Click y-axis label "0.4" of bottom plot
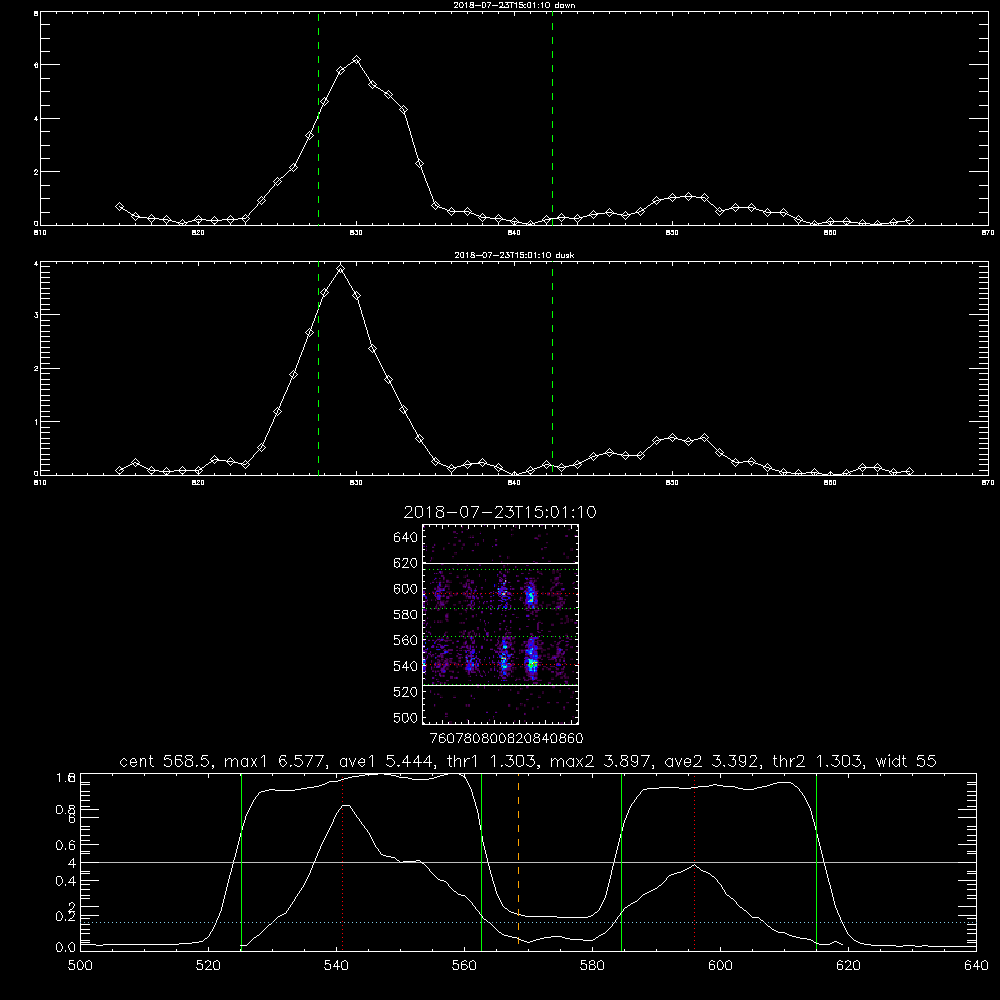 pyautogui.click(x=66, y=881)
